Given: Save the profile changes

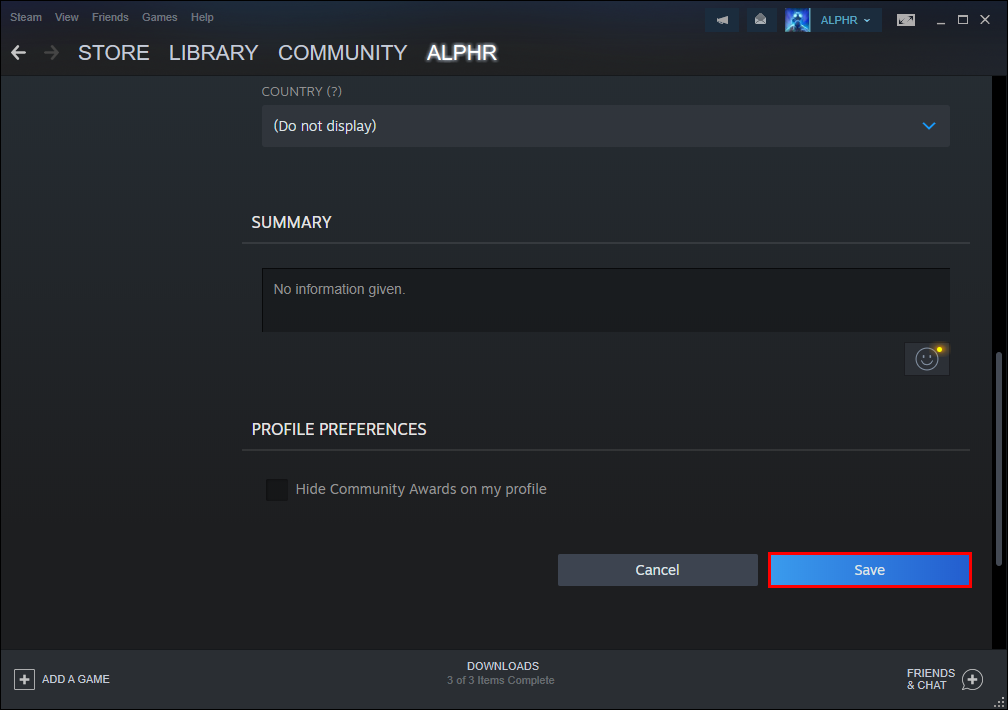Looking at the screenshot, I should [x=870, y=570].
